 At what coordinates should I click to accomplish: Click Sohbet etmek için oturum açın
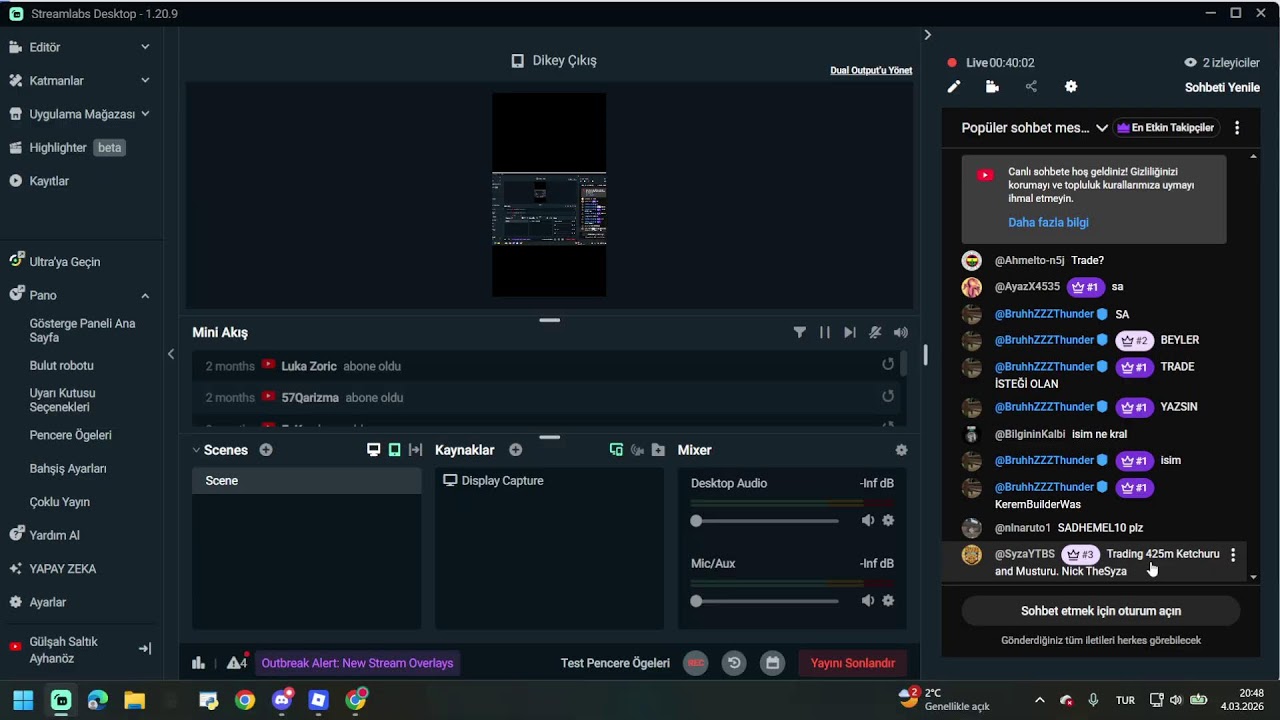pyautogui.click(x=1101, y=611)
